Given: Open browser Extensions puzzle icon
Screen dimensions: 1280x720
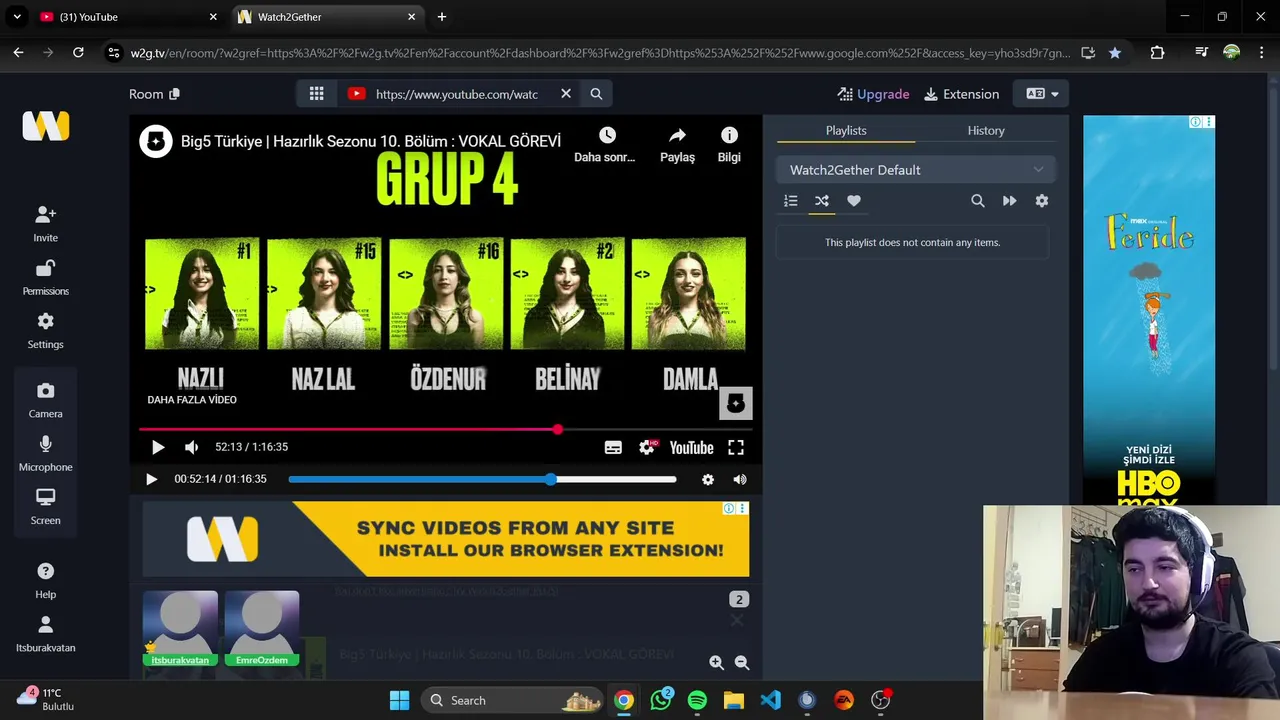Looking at the screenshot, I should pyautogui.click(x=1157, y=53).
